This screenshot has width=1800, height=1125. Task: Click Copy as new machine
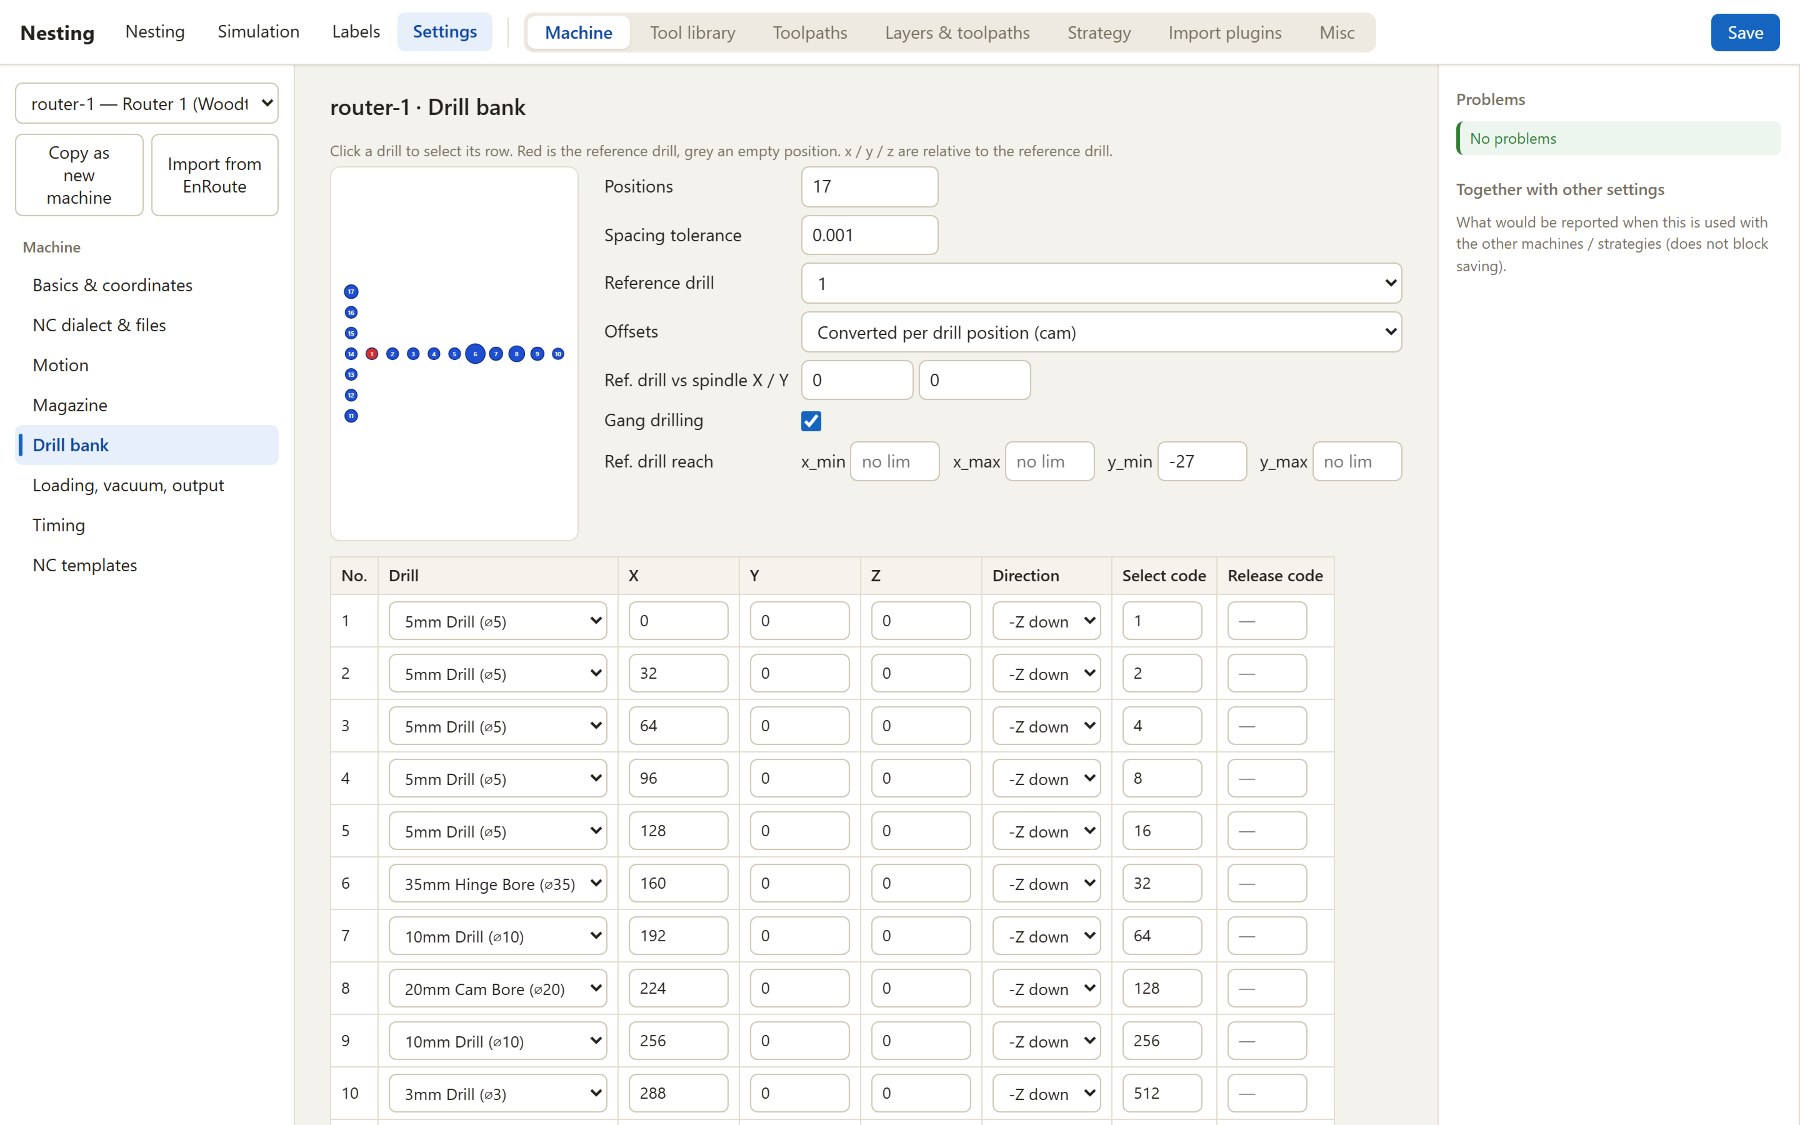pyautogui.click(x=79, y=175)
